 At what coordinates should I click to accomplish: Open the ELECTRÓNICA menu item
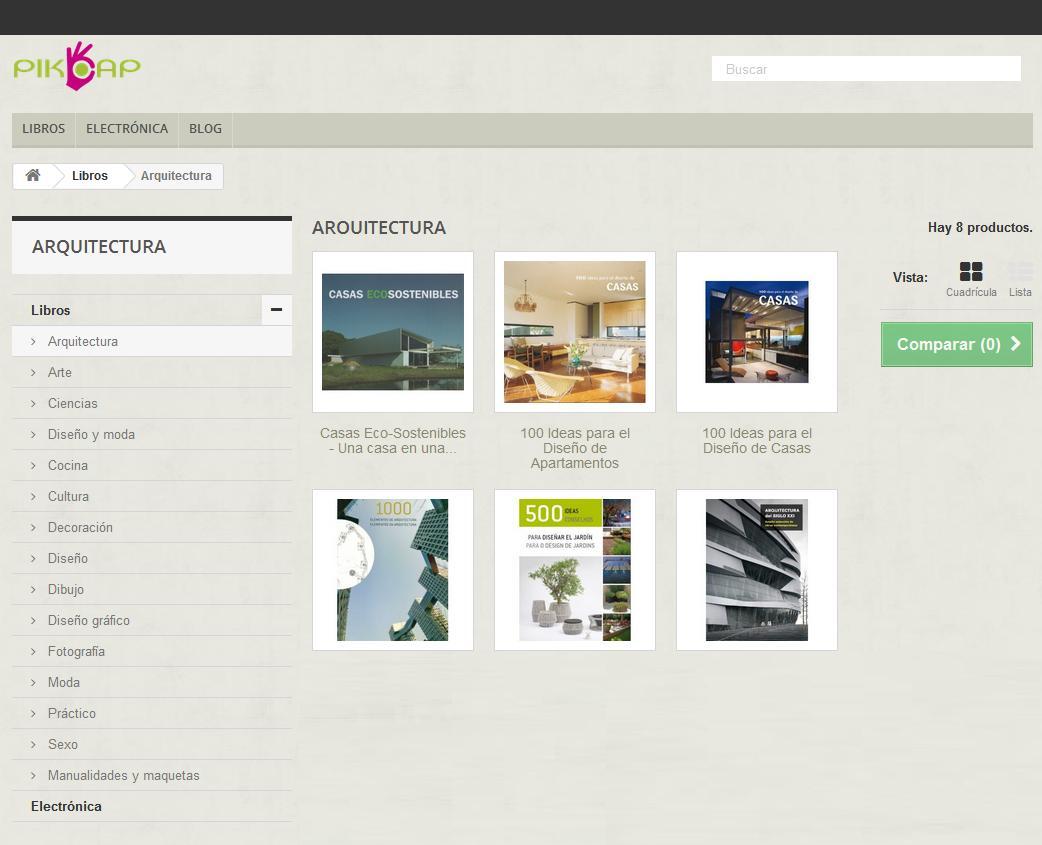(127, 129)
